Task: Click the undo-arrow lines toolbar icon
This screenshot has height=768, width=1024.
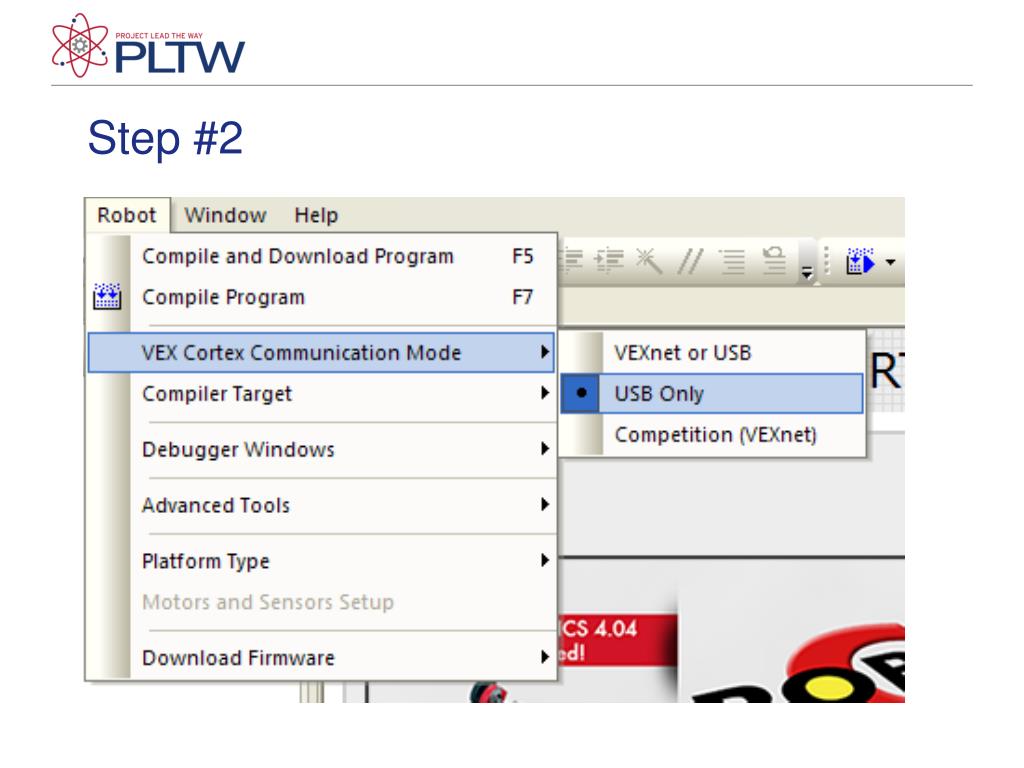Action: (x=775, y=261)
